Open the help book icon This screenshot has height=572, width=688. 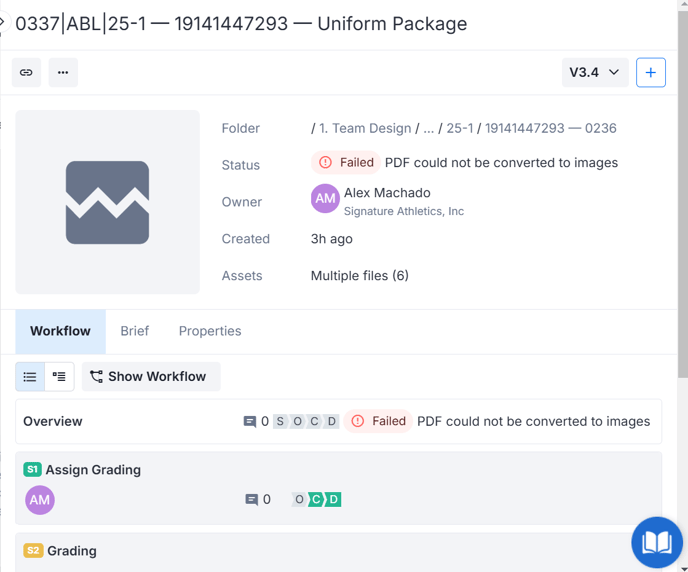(x=656, y=542)
